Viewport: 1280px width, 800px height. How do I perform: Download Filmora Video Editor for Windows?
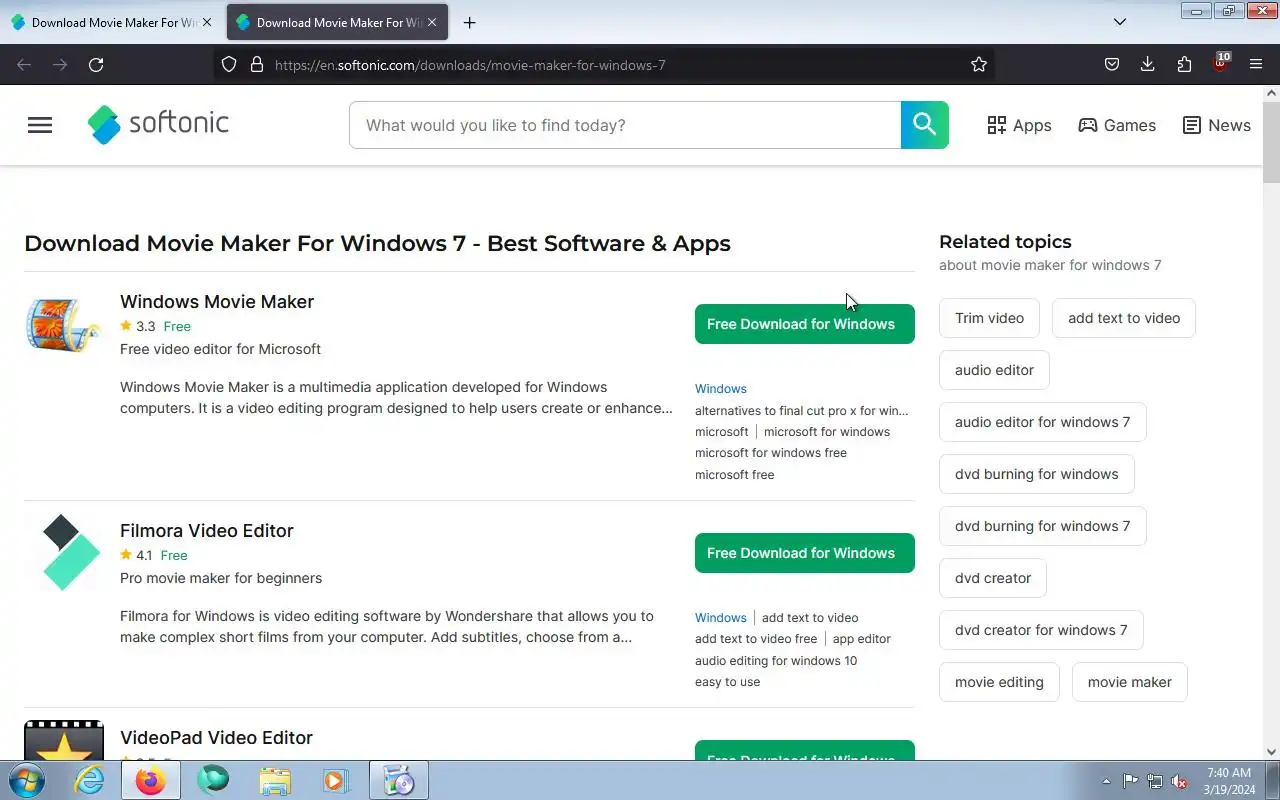pyautogui.click(x=805, y=553)
